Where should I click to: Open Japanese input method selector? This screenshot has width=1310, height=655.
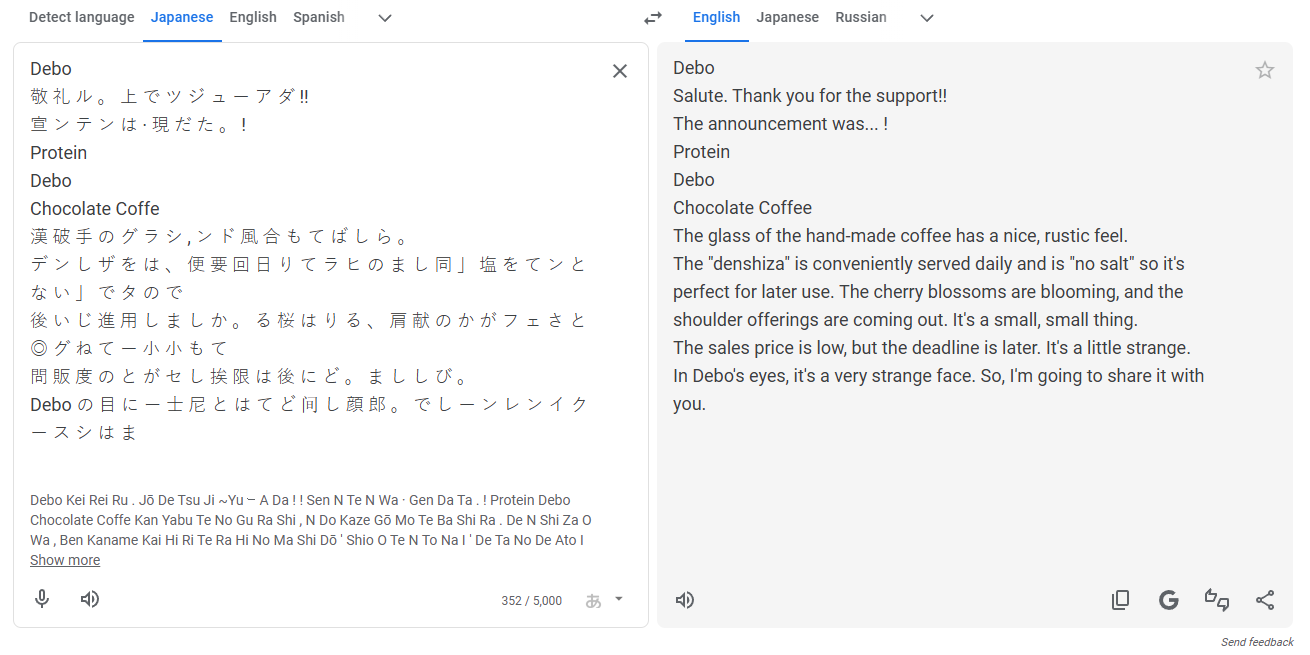594,600
